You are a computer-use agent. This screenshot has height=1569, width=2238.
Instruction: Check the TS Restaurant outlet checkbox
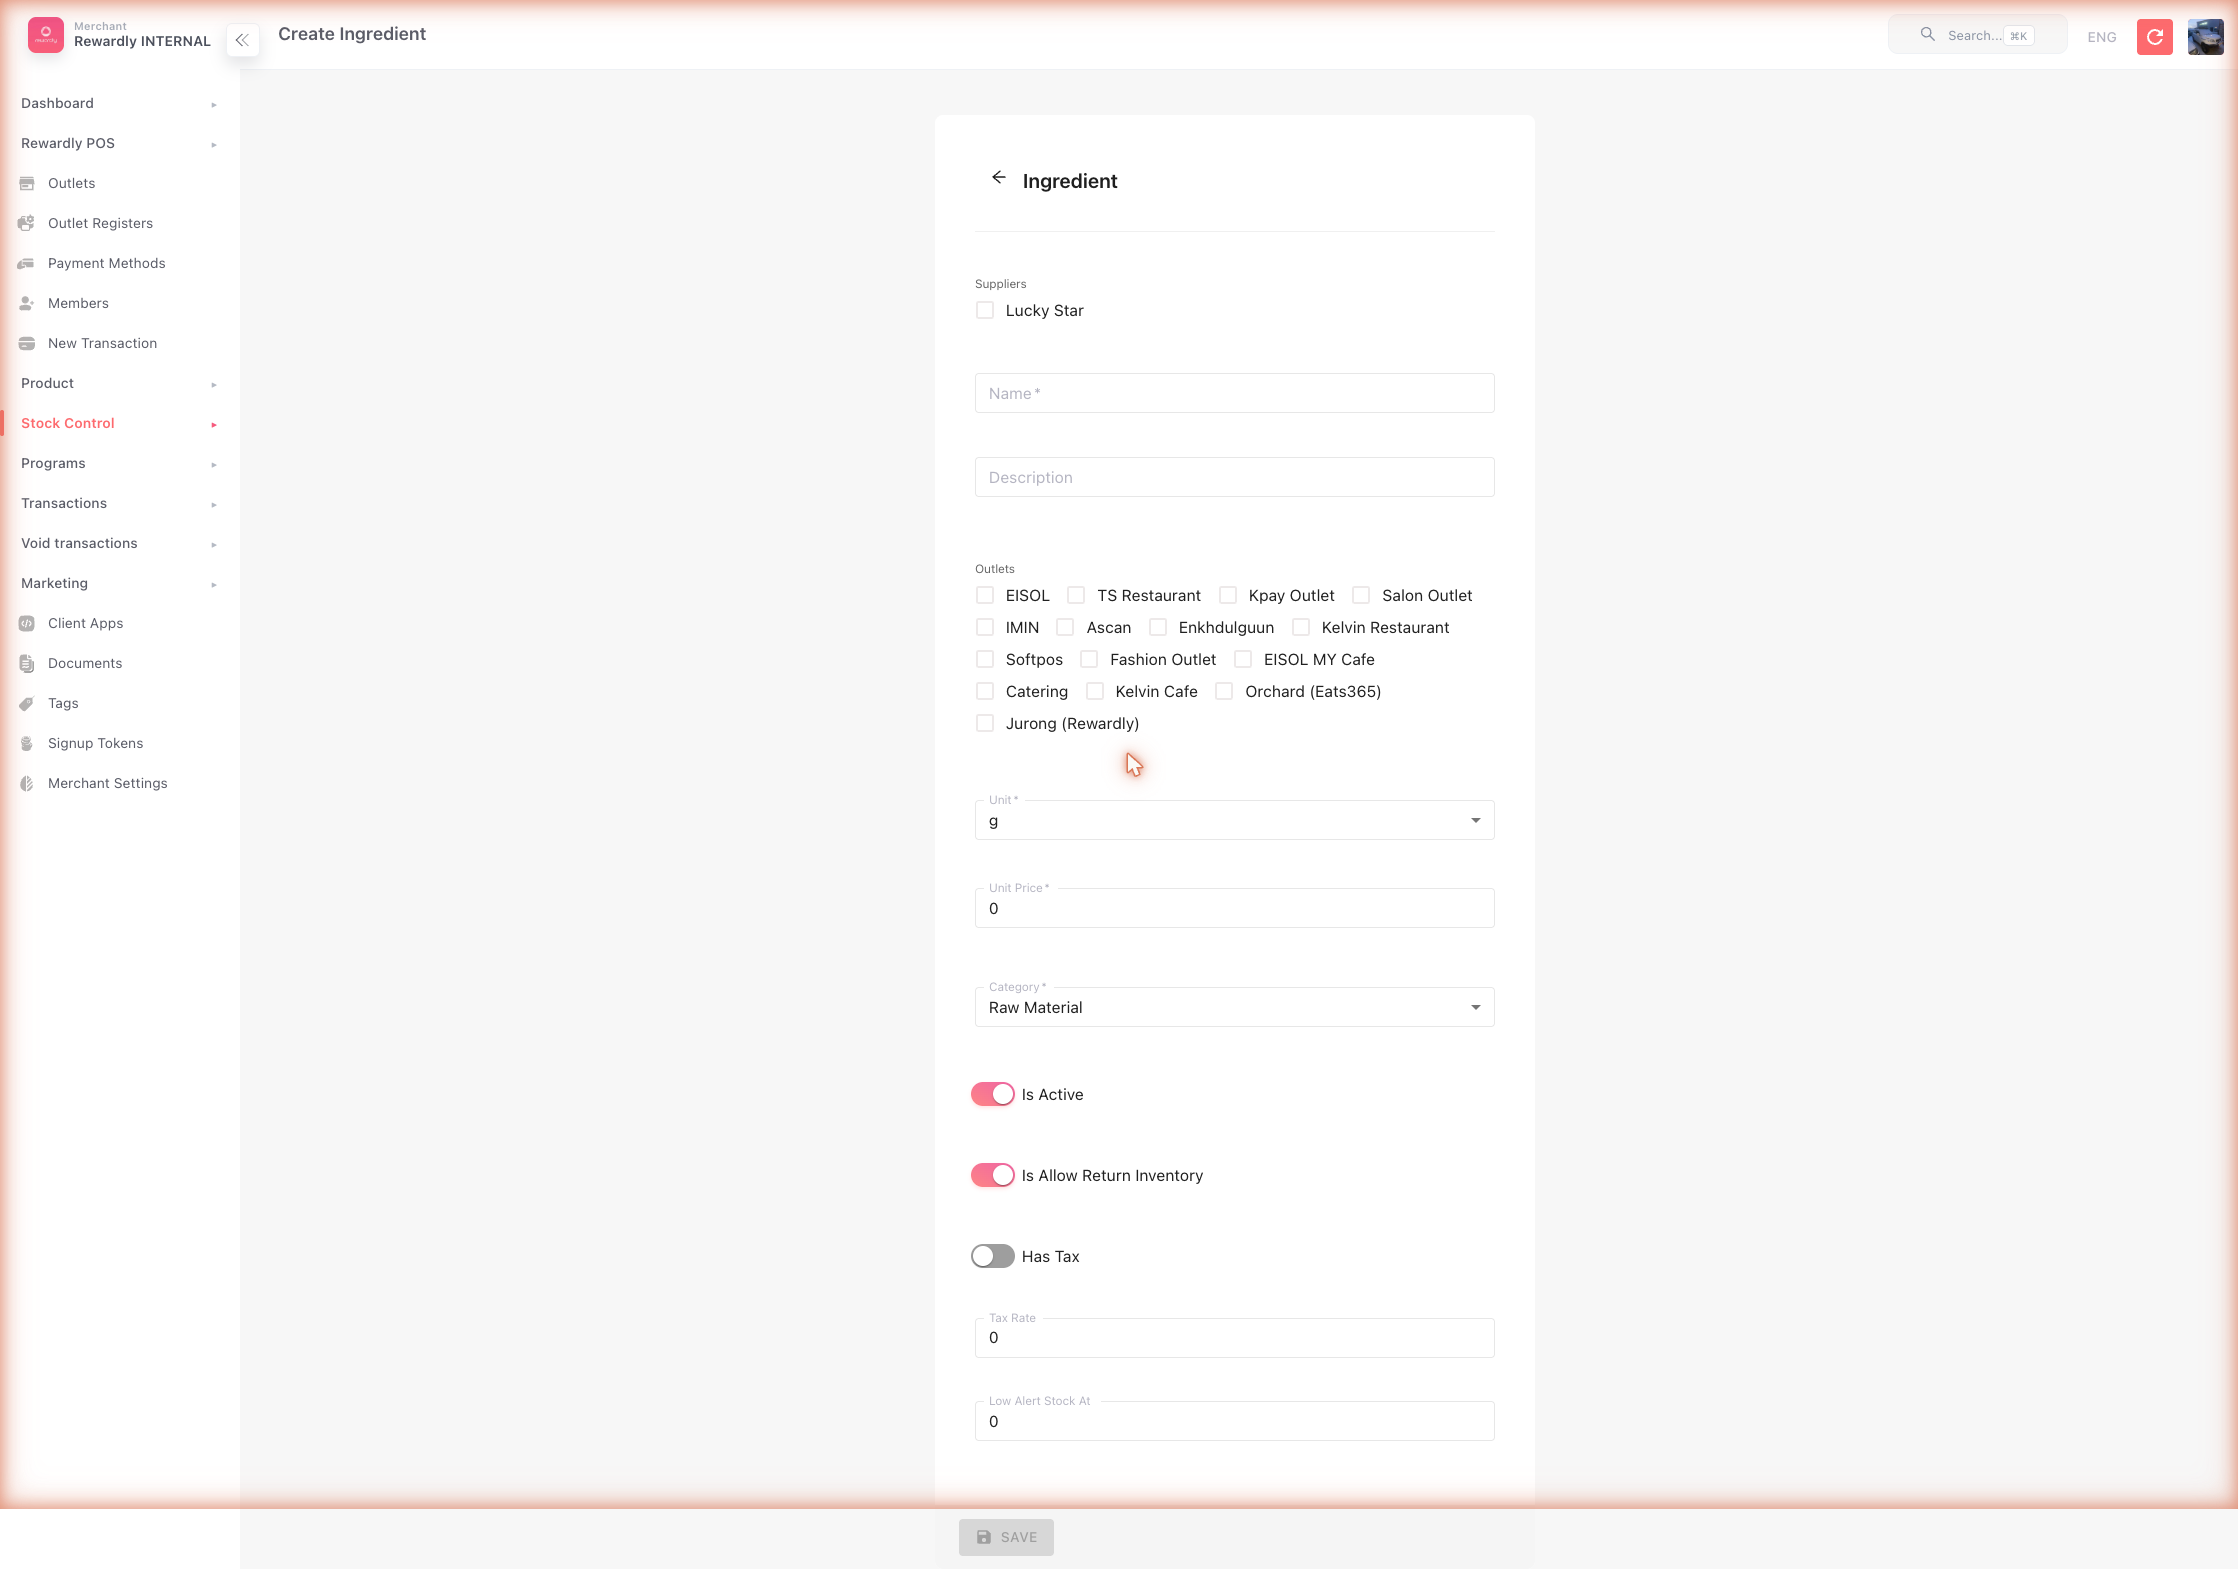tap(1076, 595)
